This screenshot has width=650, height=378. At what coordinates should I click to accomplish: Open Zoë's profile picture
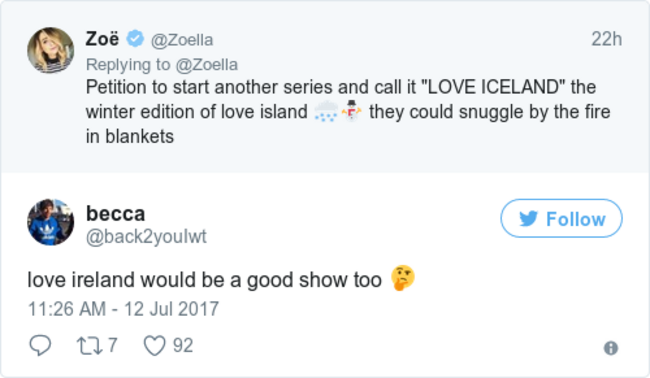(51, 51)
